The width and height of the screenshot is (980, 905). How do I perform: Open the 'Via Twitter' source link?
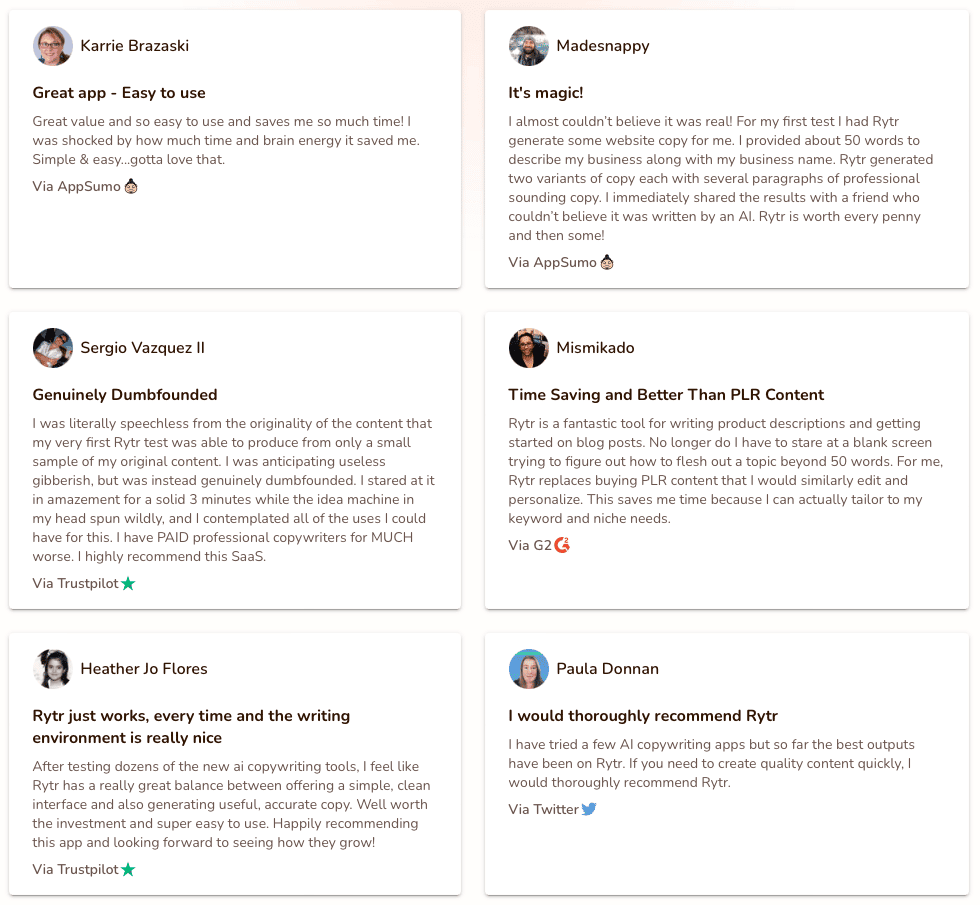(x=552, y=809)
